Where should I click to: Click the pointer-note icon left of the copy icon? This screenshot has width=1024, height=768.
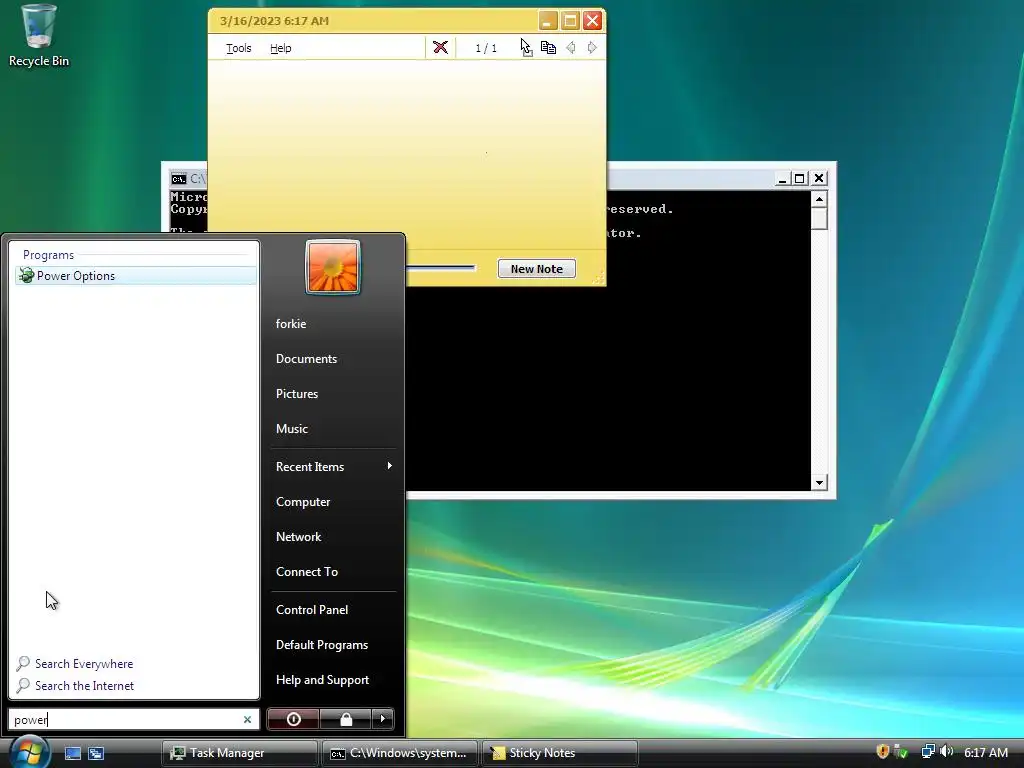526,48
